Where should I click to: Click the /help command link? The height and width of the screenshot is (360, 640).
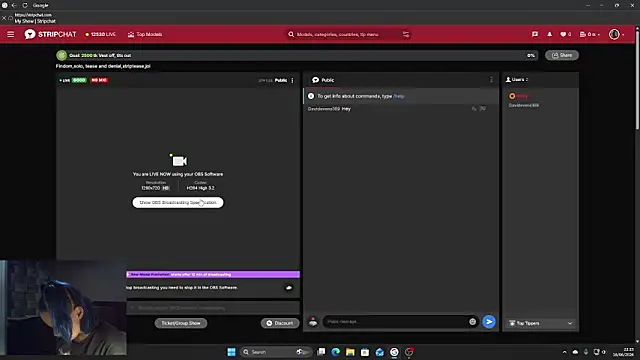click(399, 96)
